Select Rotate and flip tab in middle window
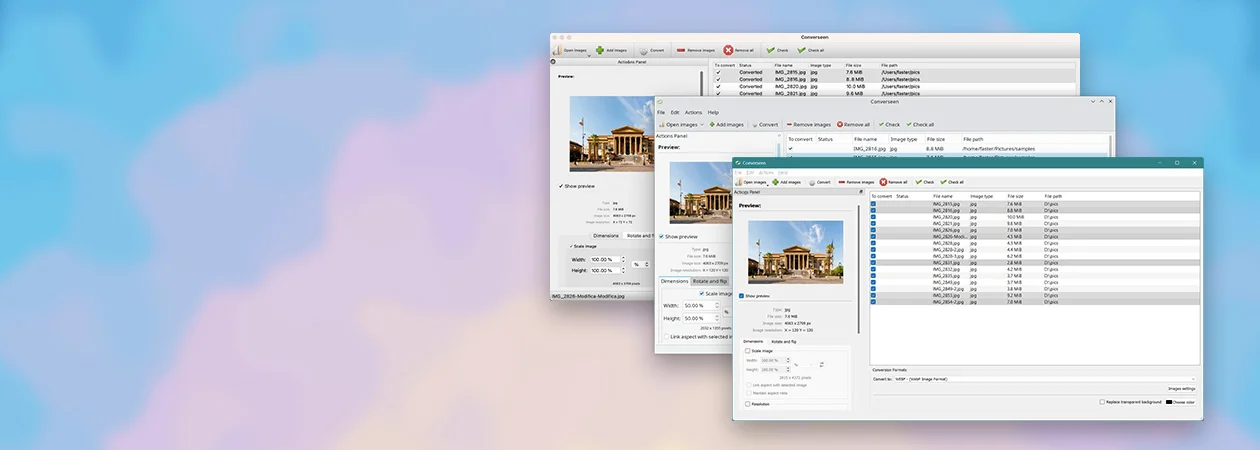Image resolution: width=1260 pixels, height=450 pixels. click(711, 281)
